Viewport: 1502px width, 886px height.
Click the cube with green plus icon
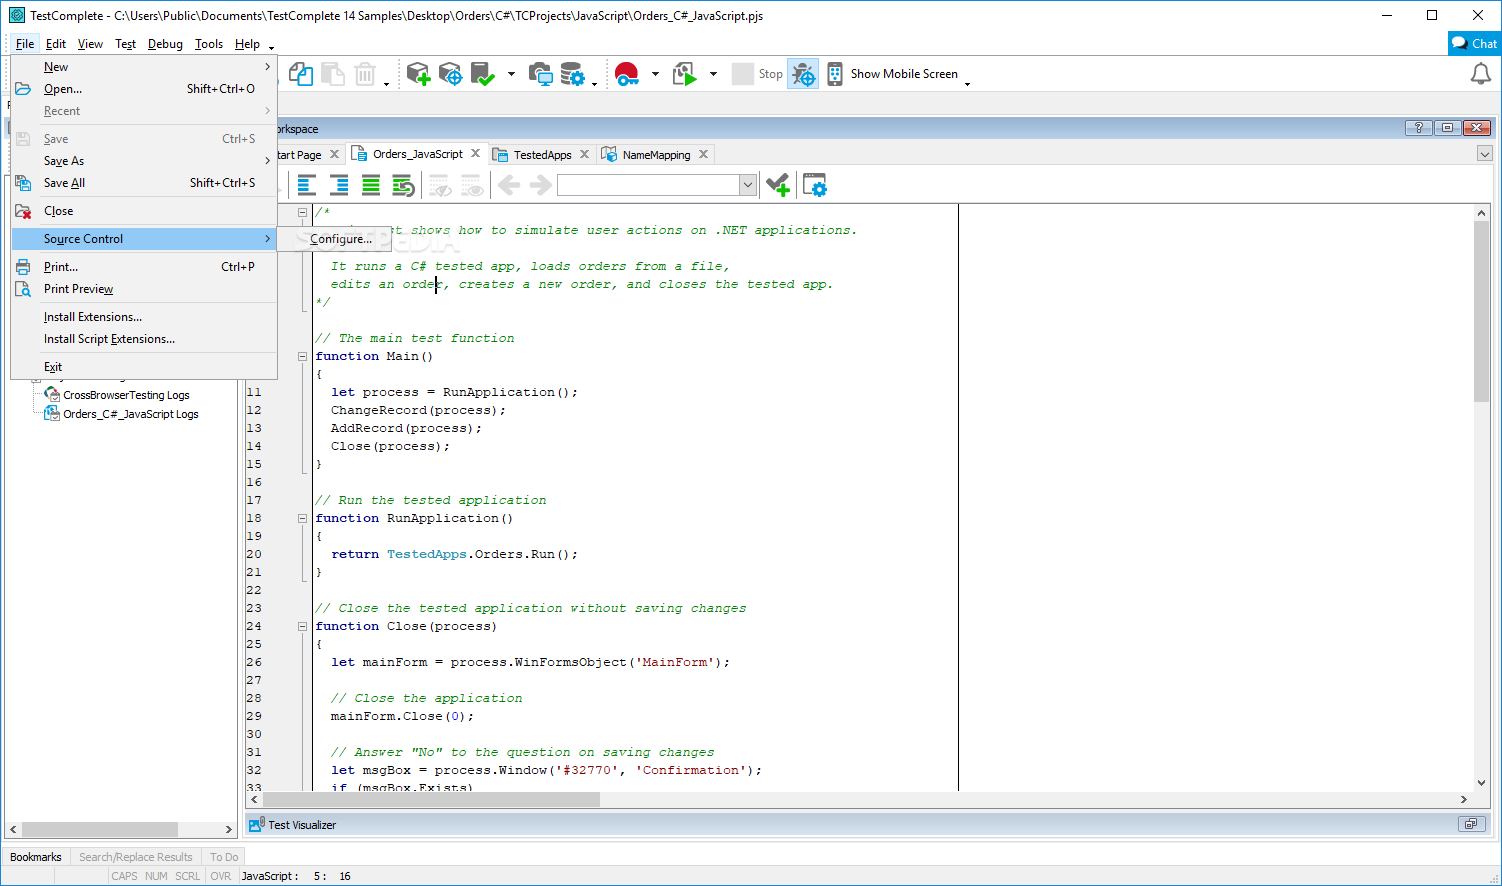[x=418, y=74]
